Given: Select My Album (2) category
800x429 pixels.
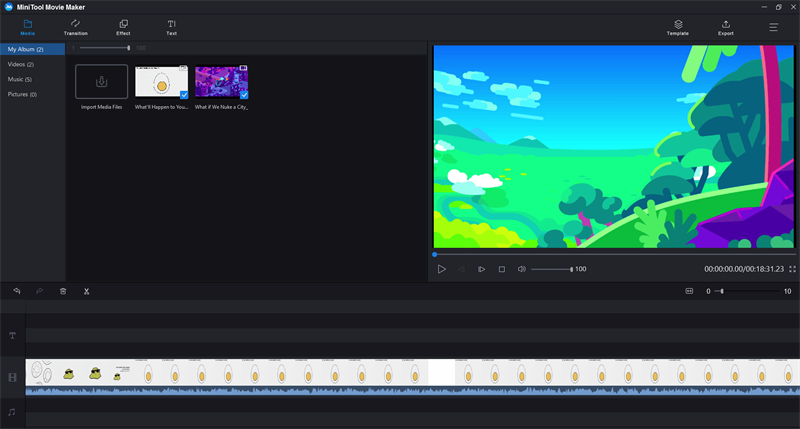Looking at the screenshot, I should point(33,49).
